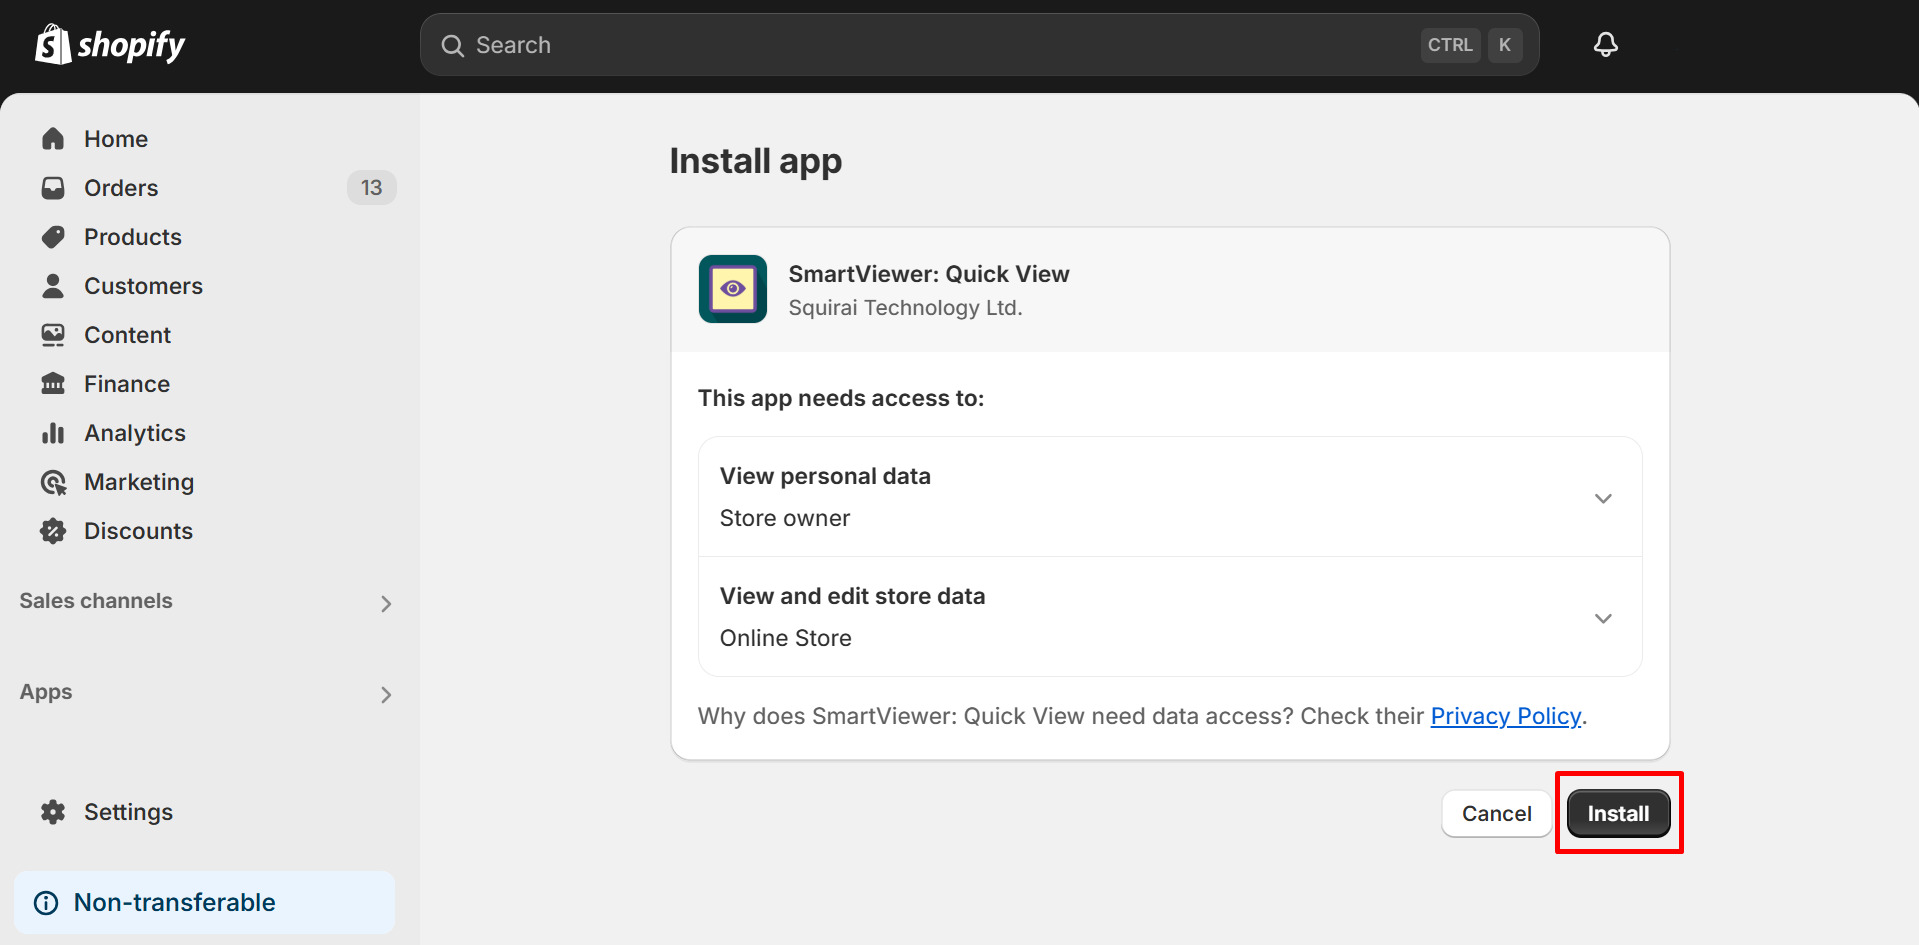This screenshot has width=1919, height=945.
Task: Click inside the Search bar
Action: [900, 44]
